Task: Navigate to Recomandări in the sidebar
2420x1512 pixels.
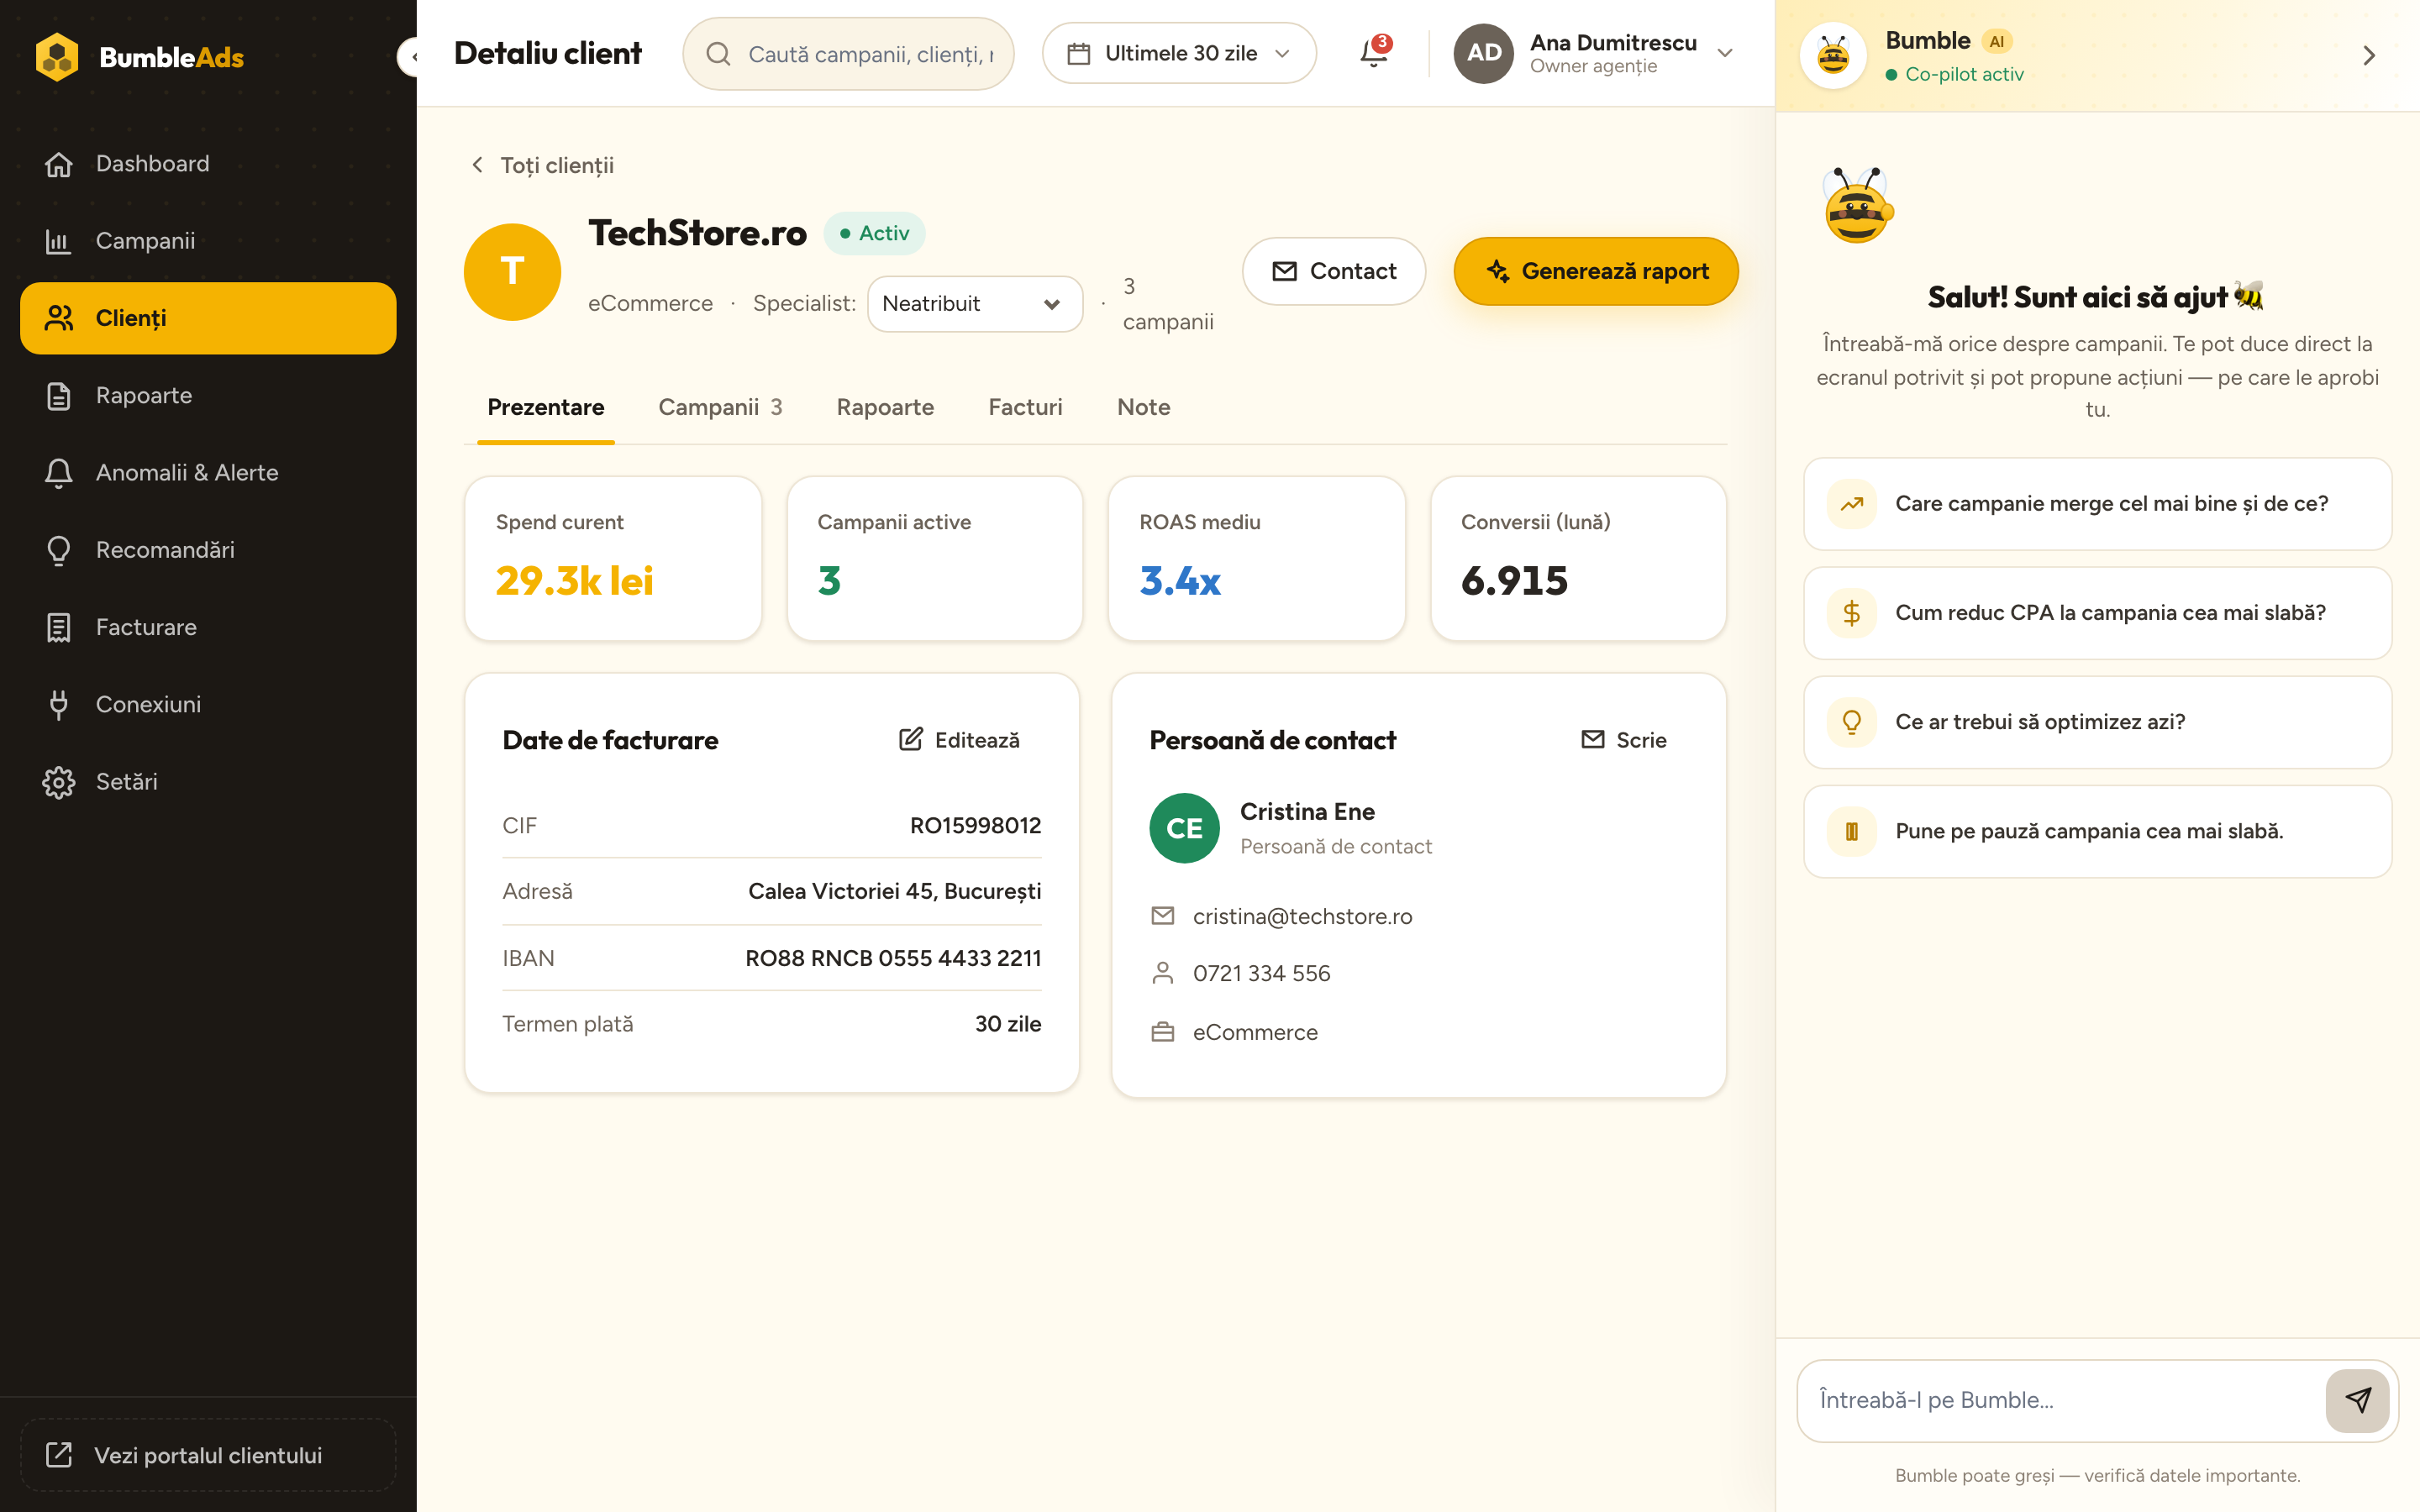Action: [208, 550]
